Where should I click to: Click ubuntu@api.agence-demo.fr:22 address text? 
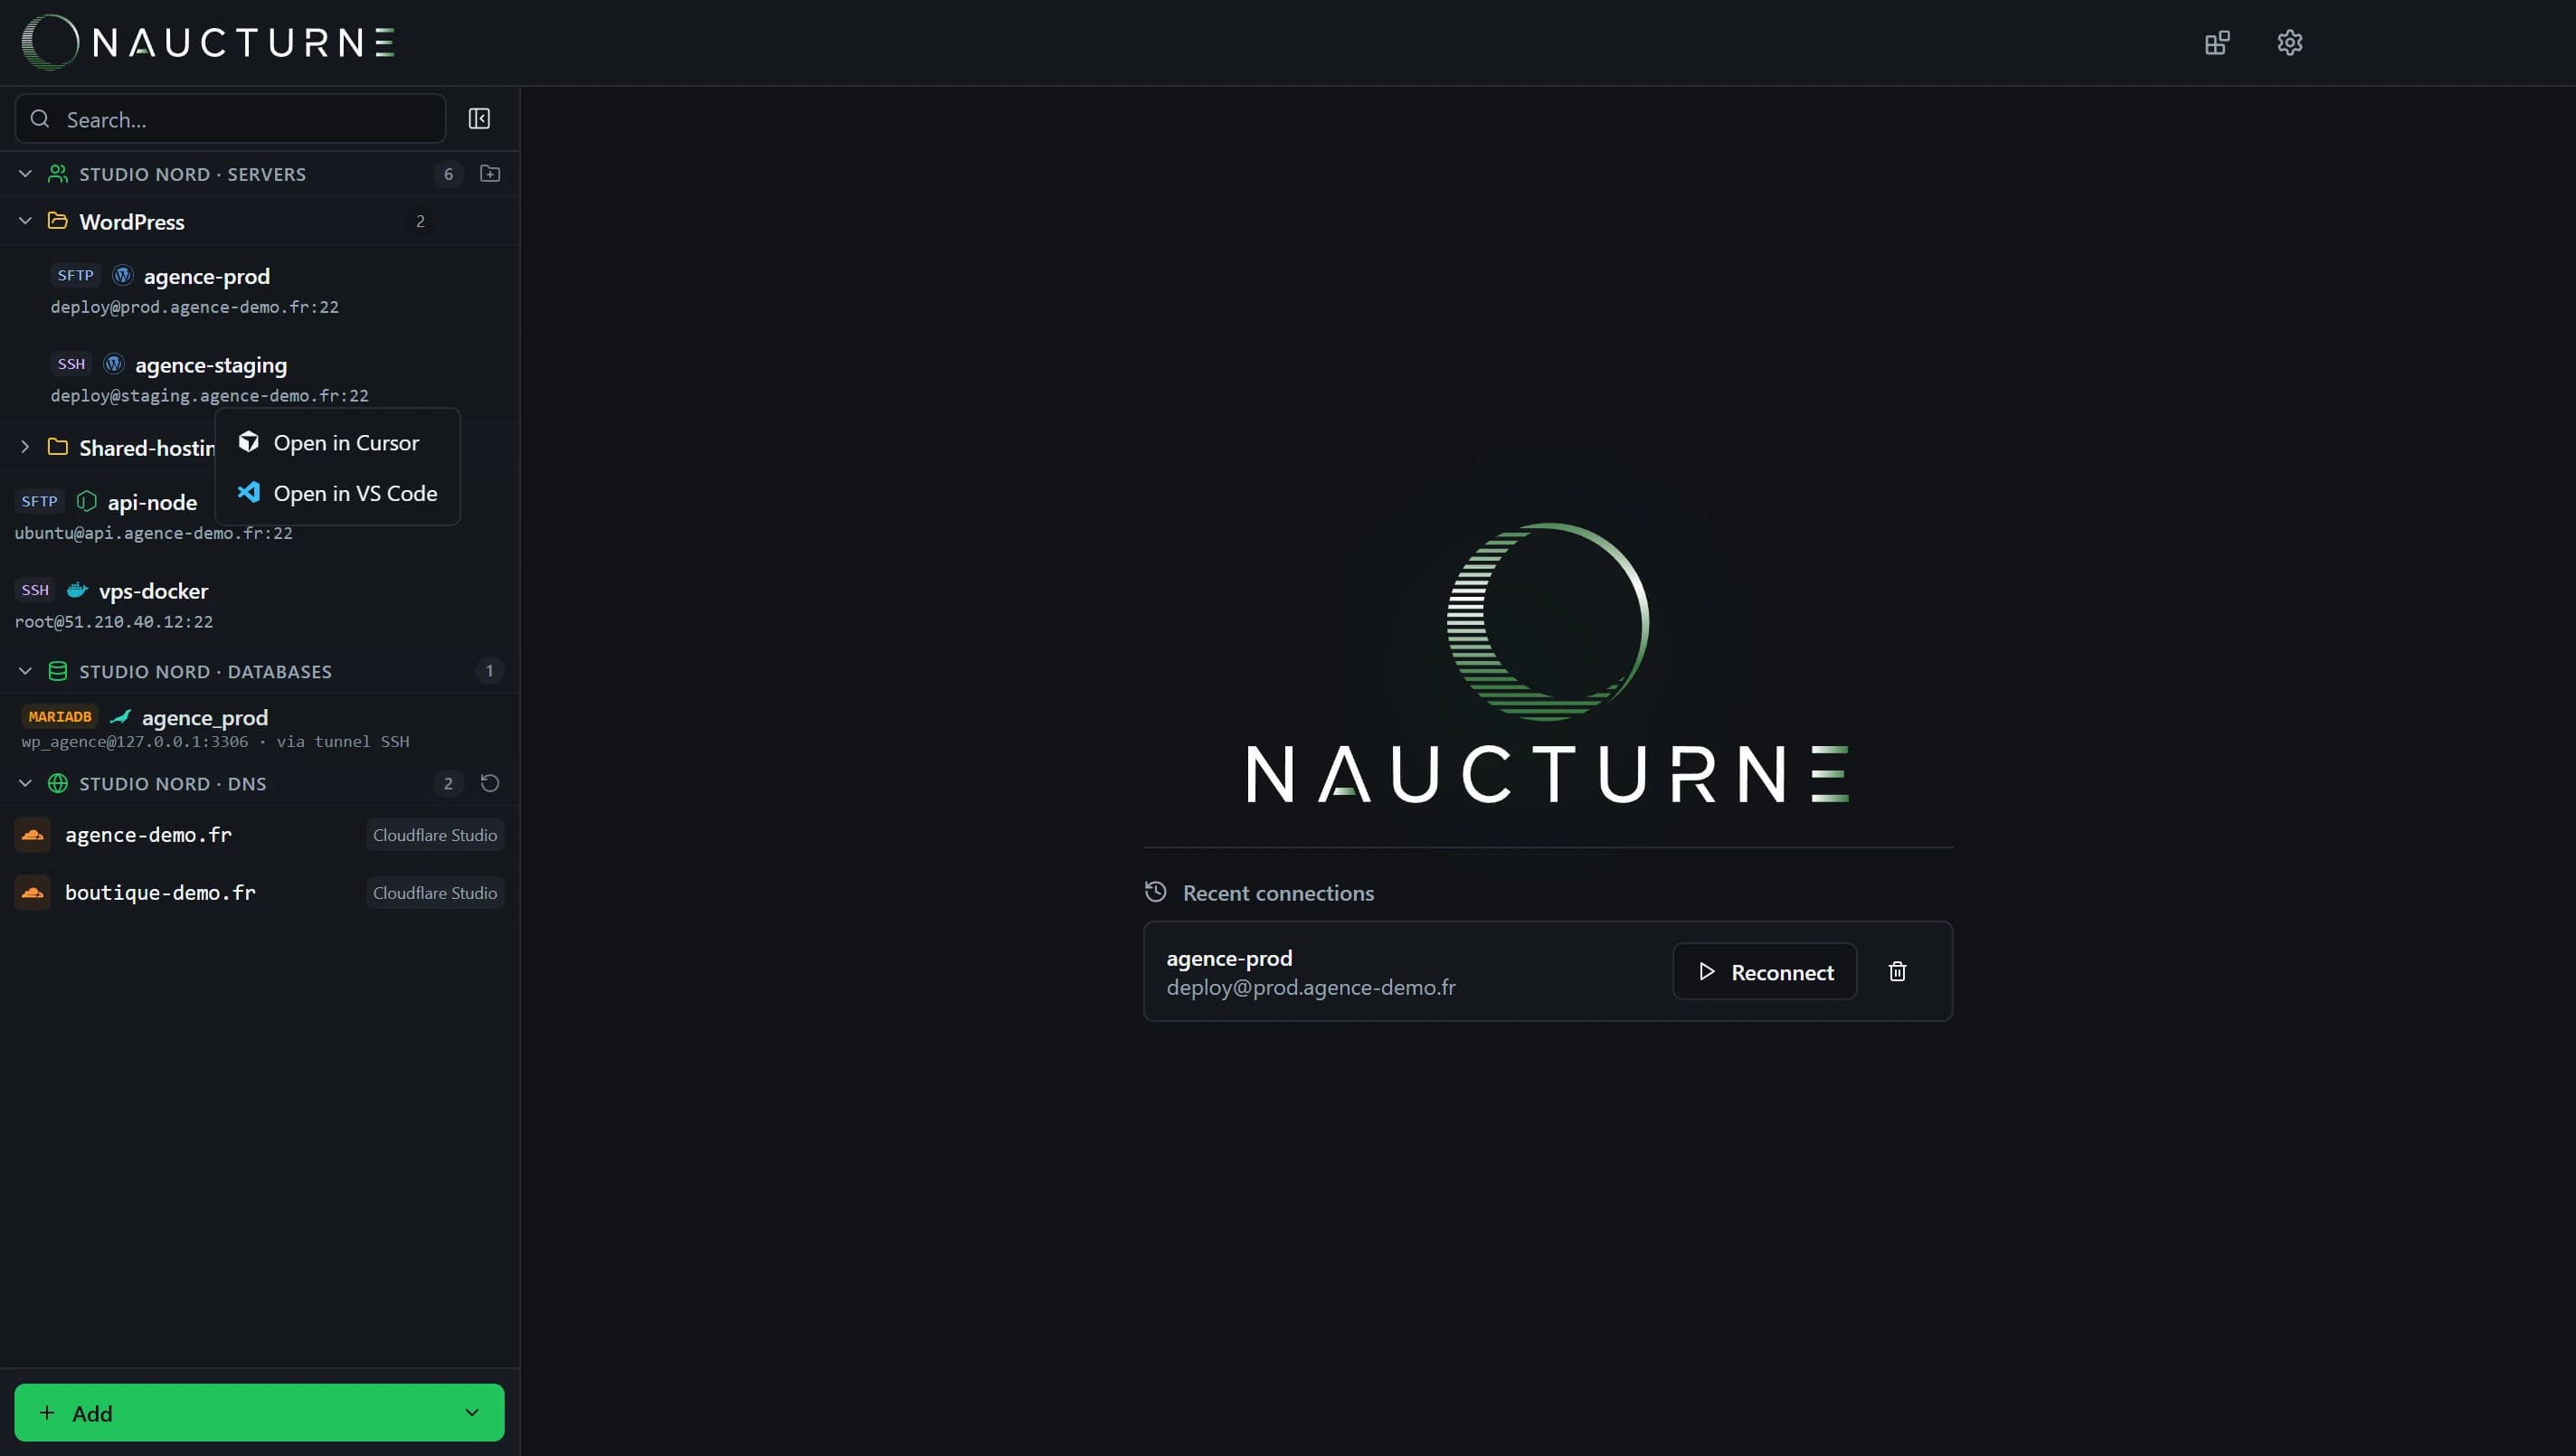tap(154, 533)
